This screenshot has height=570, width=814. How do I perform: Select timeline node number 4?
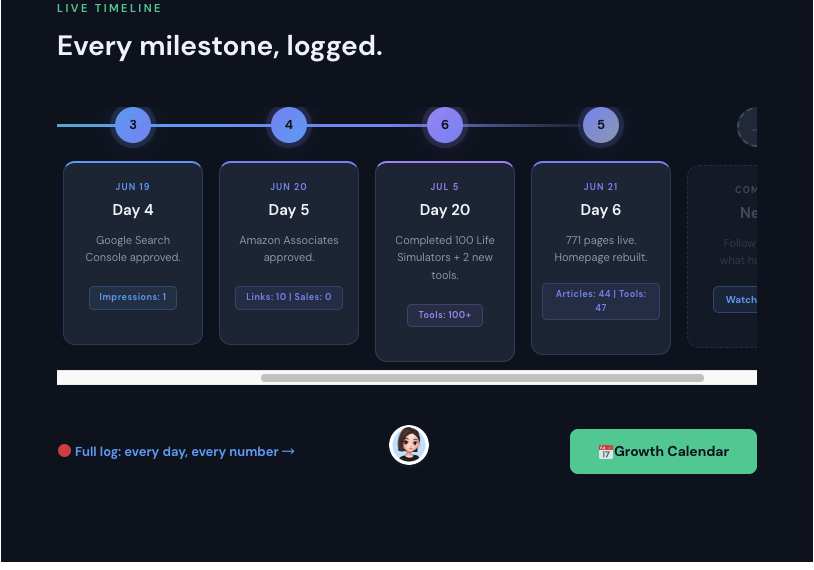(289, 125)
